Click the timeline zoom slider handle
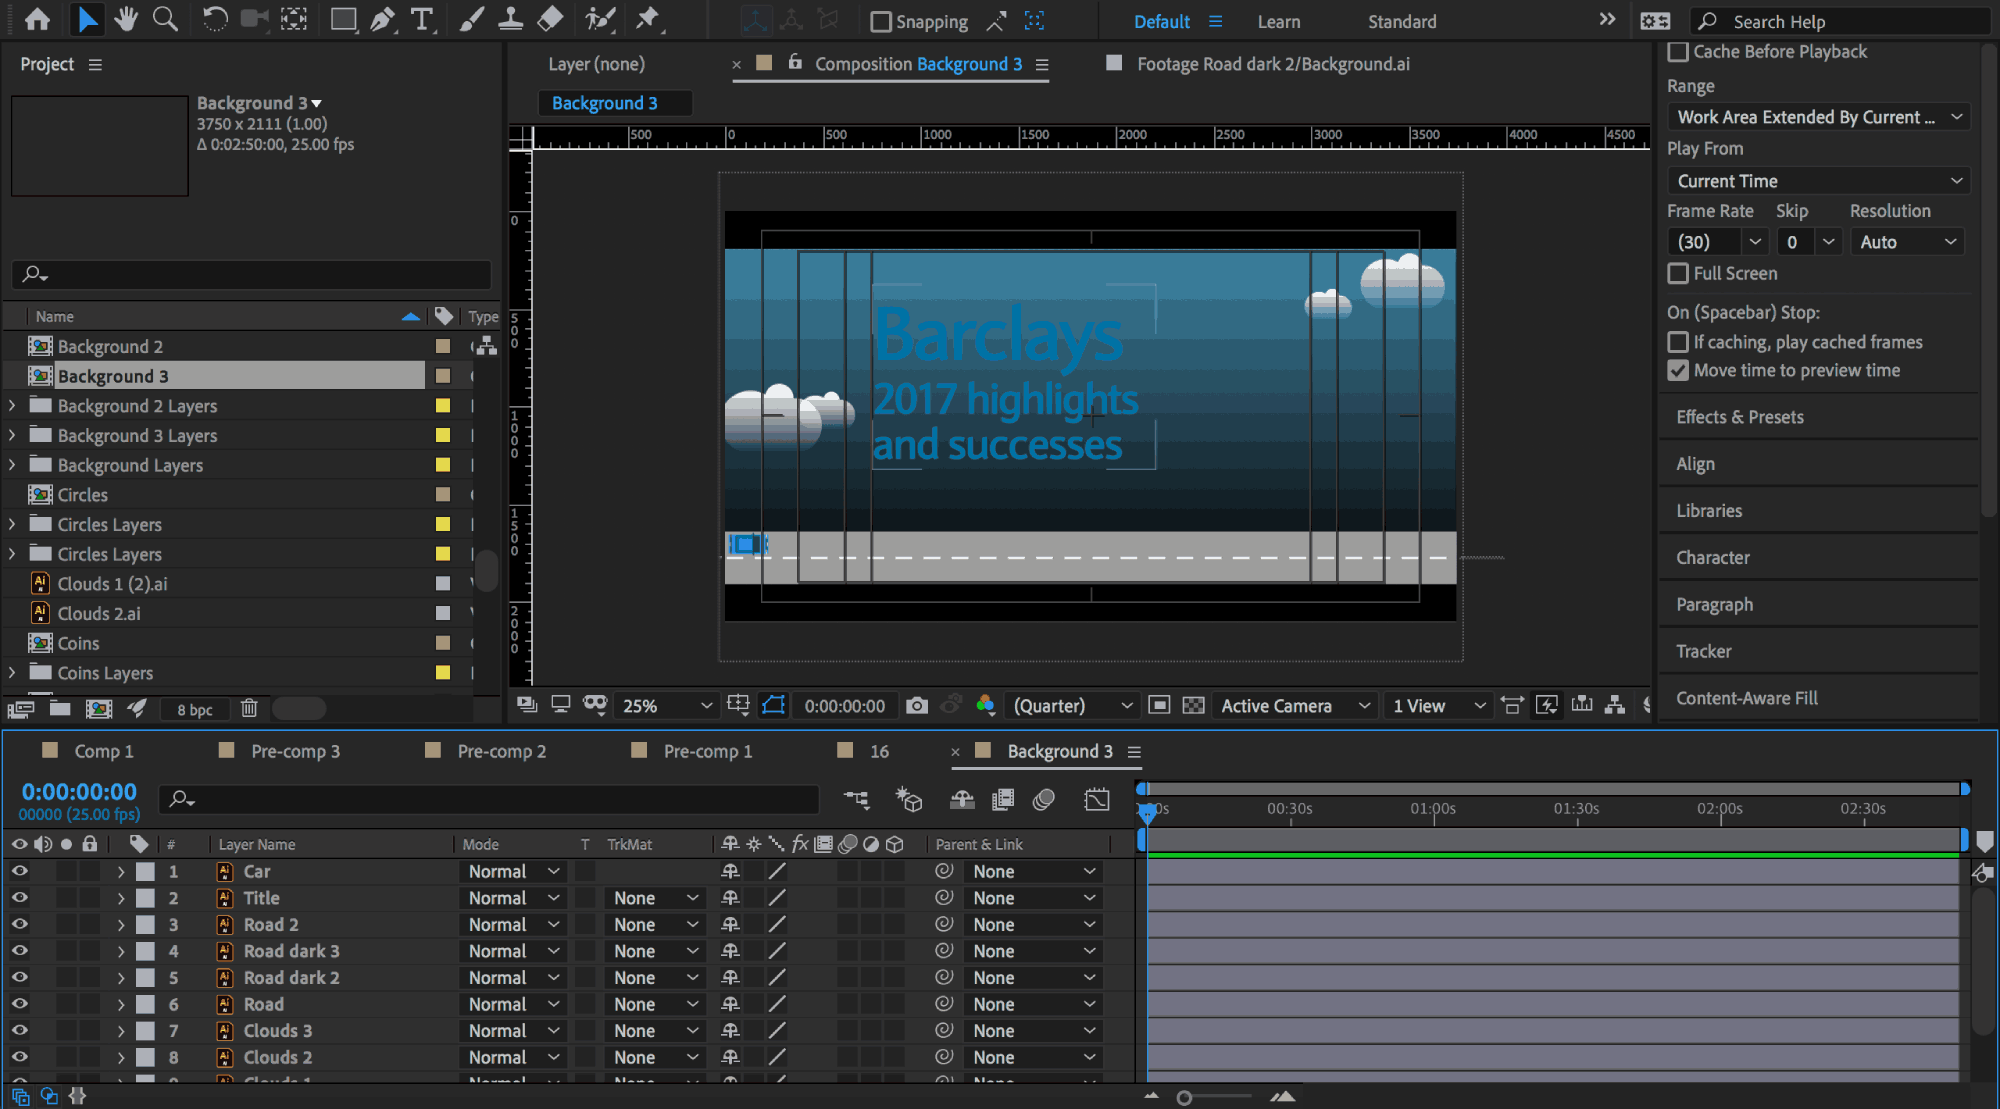This screenshot has width=2000, height=1109. (1184, 1098)
